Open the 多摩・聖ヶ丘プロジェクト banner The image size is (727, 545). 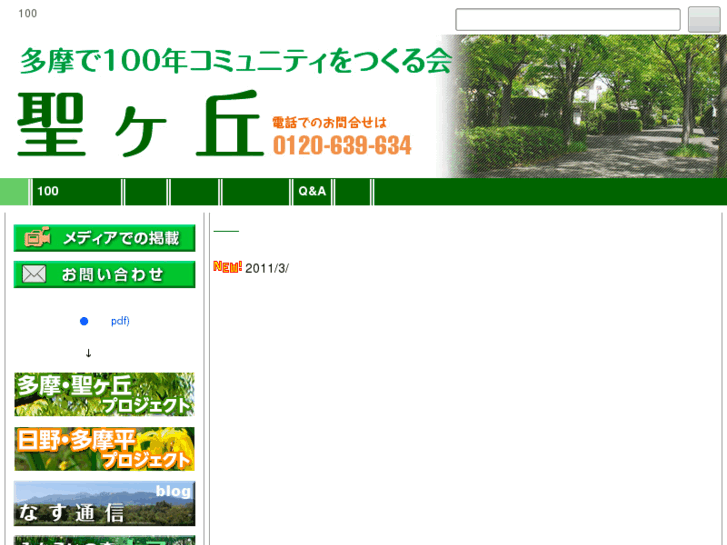click(104, 394)
